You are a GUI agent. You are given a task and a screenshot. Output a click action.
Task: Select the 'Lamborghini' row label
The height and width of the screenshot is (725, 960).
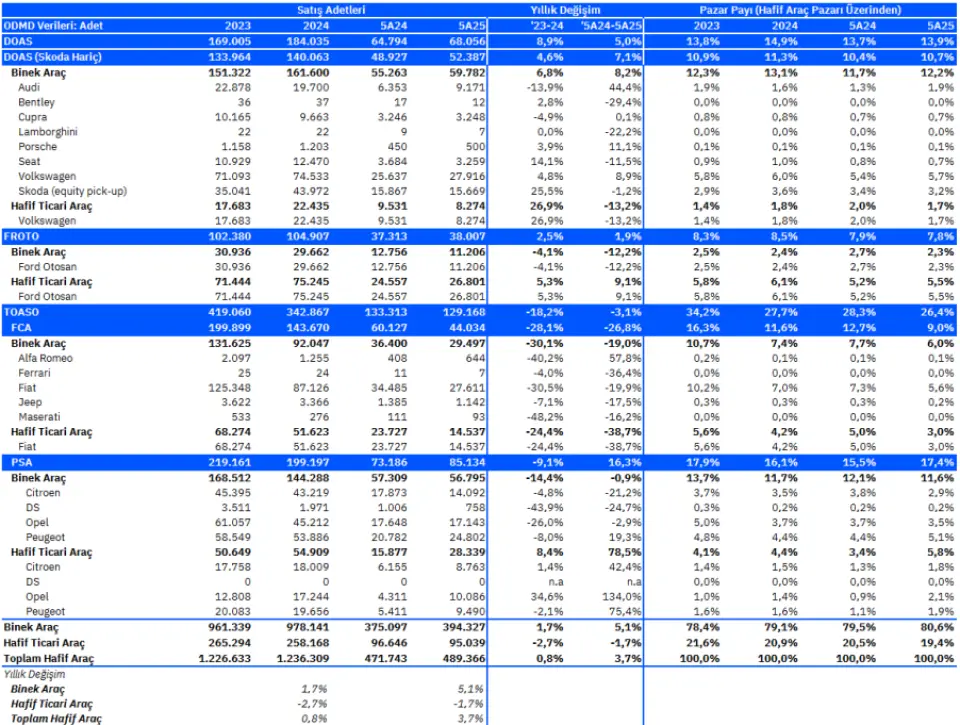[48, 132]
